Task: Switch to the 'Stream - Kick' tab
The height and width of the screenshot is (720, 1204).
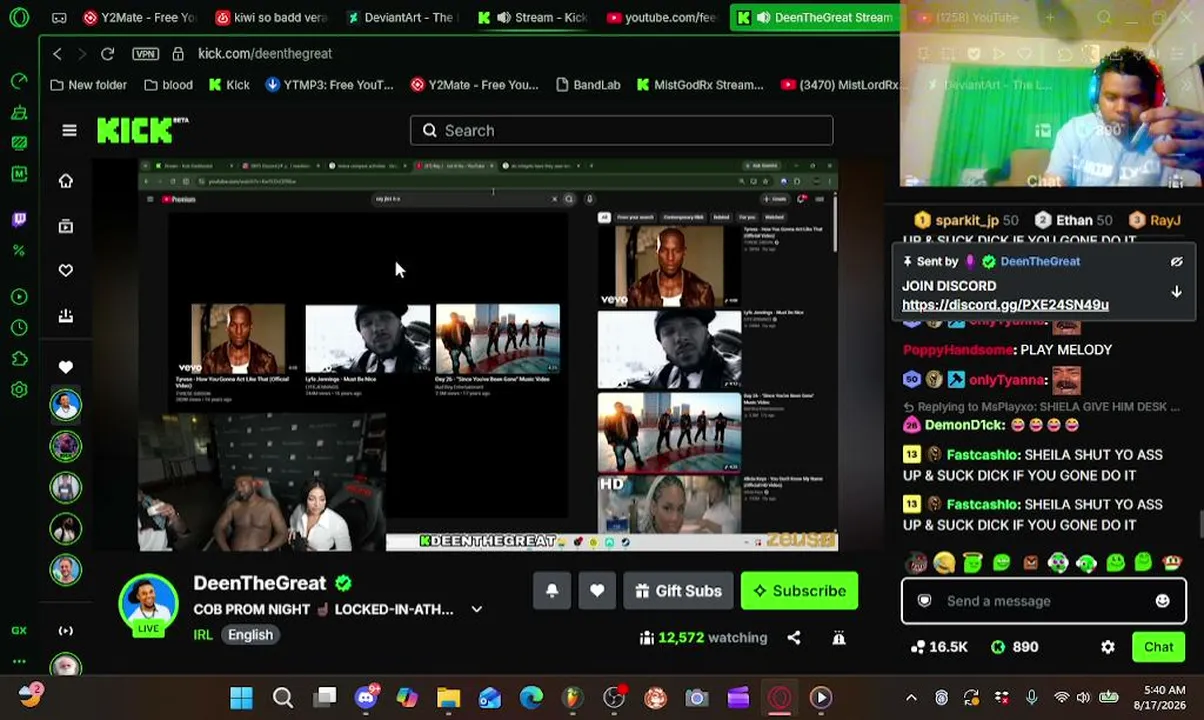Action: pyautogui.click(x=533, y=18)
